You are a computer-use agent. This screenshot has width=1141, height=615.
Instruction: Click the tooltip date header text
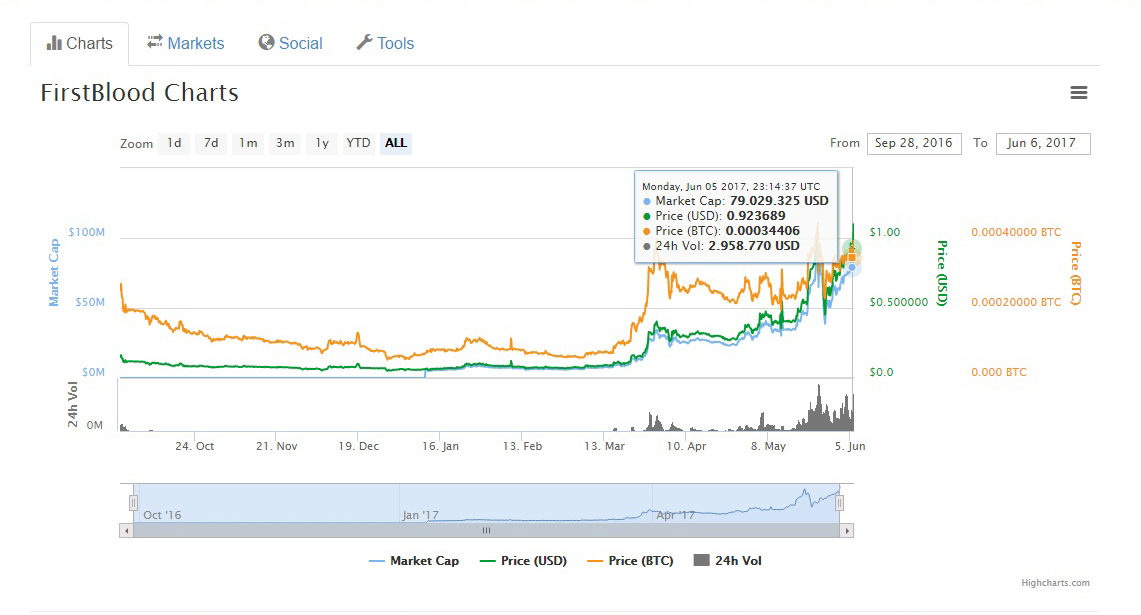click(731, 186)
